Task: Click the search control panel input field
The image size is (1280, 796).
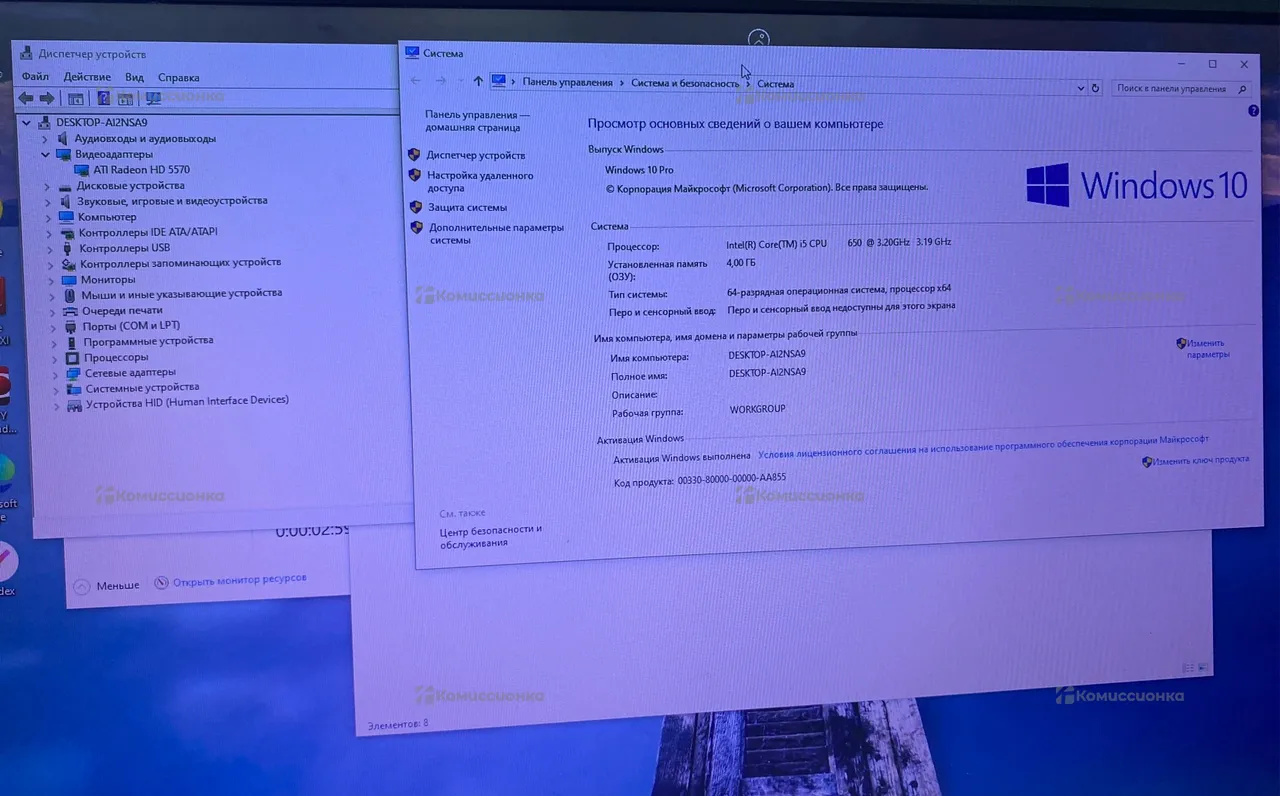Action: (1170, 89)
